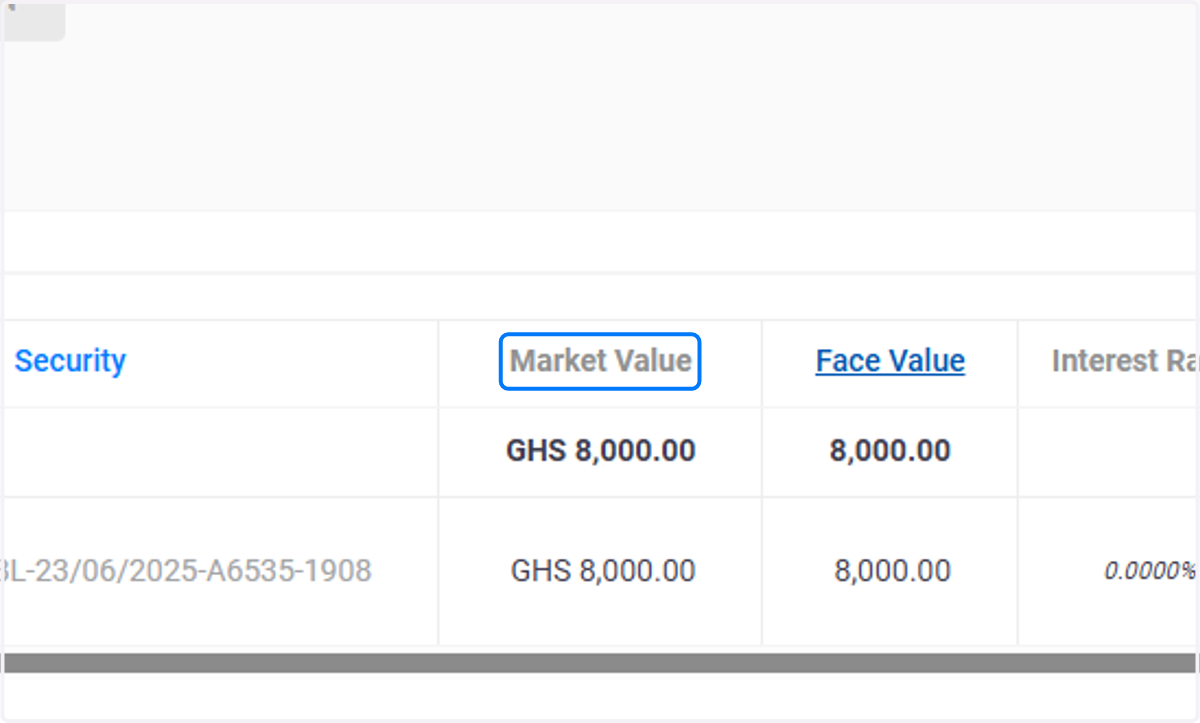
Task: Select the 8,000.00 face value in the security row
Action: tap(892, 571)
